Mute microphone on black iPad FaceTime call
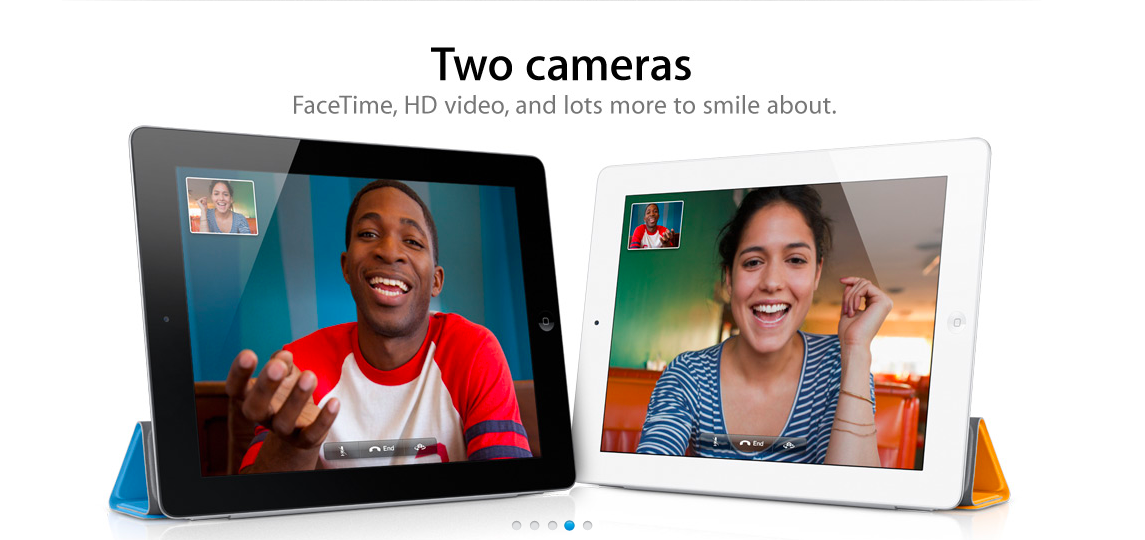The height and width of the screenshot is (540, 1145). coord(343,449)
